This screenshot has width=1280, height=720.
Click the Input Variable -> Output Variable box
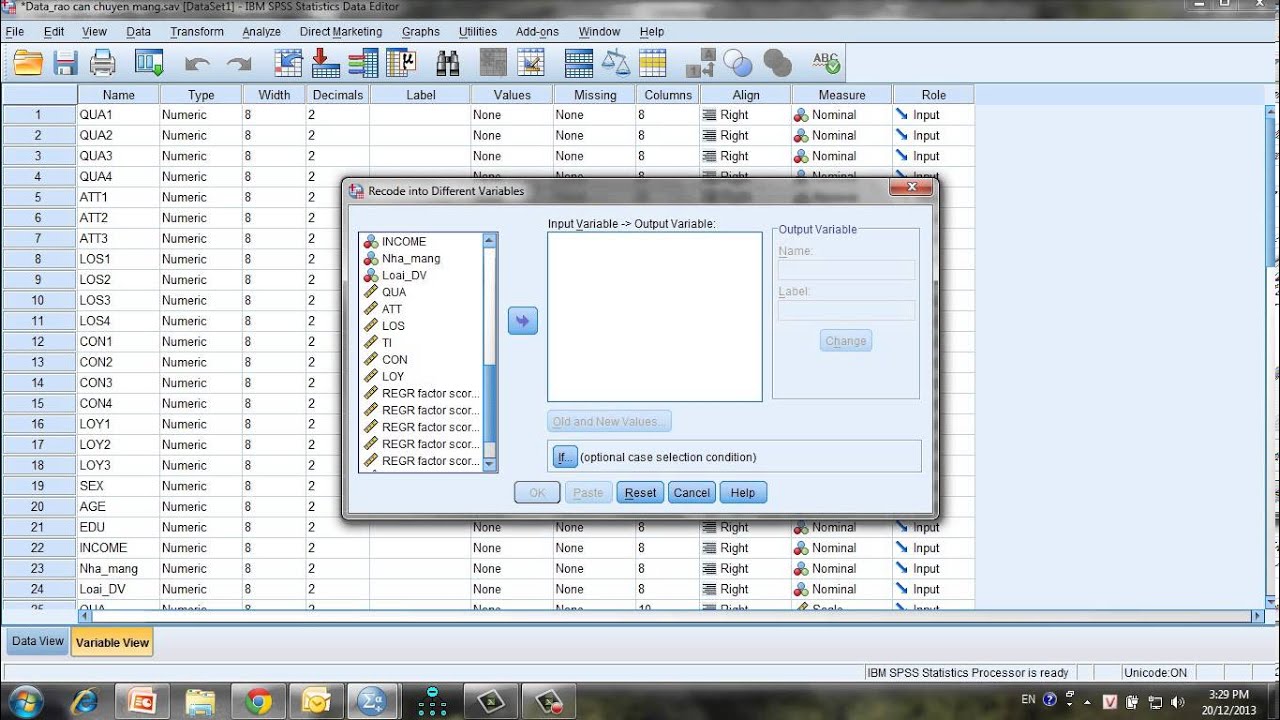click(x=655, y=317)
